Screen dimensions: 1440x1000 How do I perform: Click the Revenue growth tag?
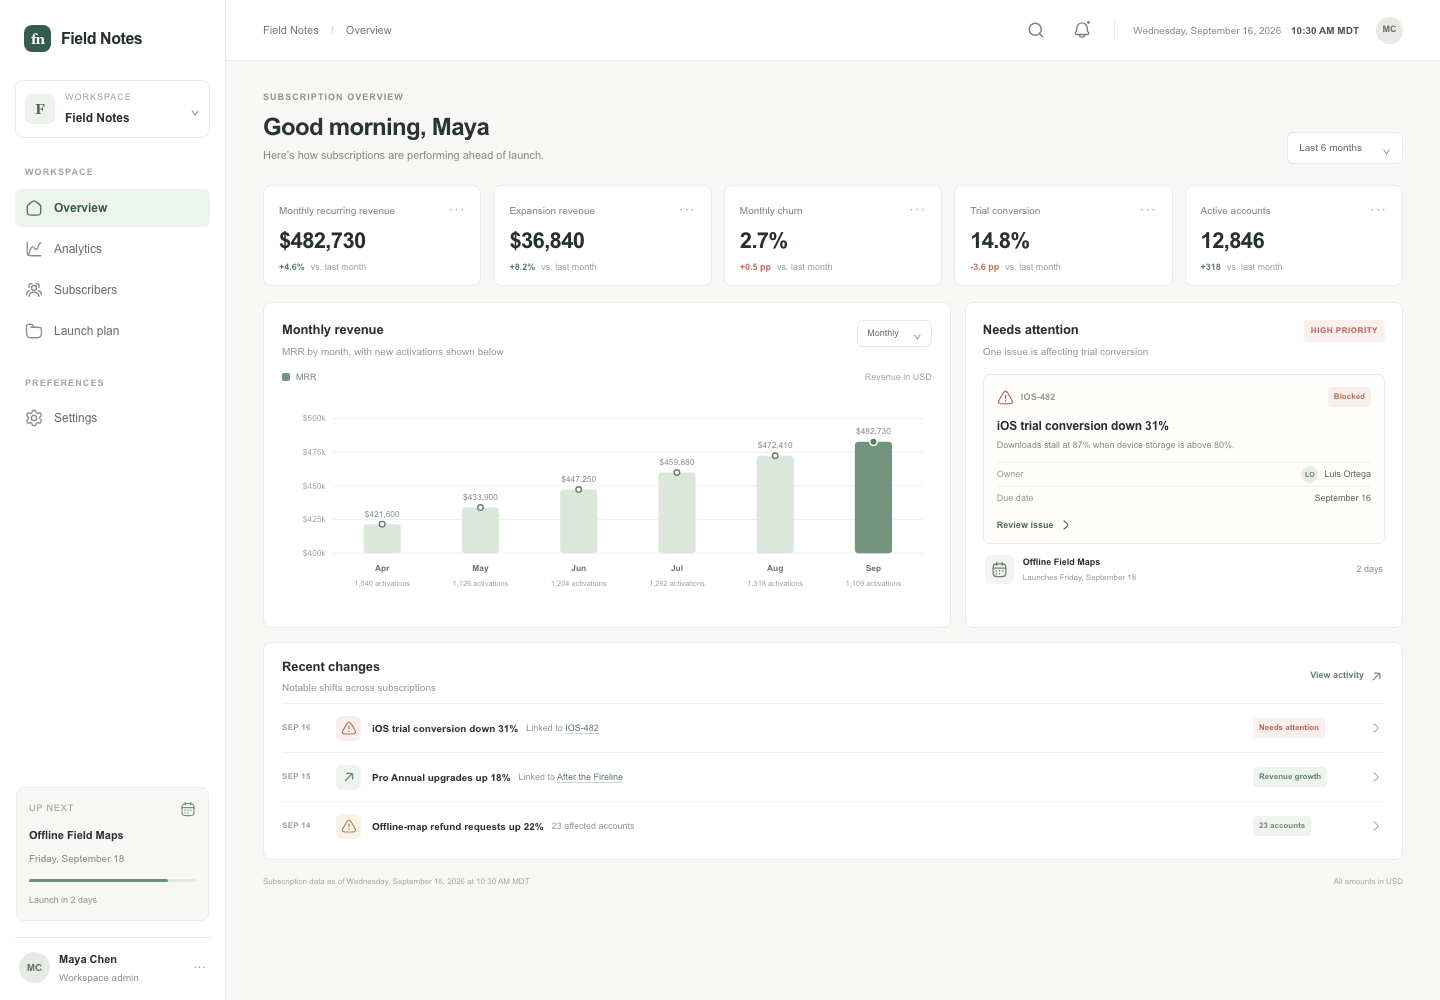pos(1290,777)
